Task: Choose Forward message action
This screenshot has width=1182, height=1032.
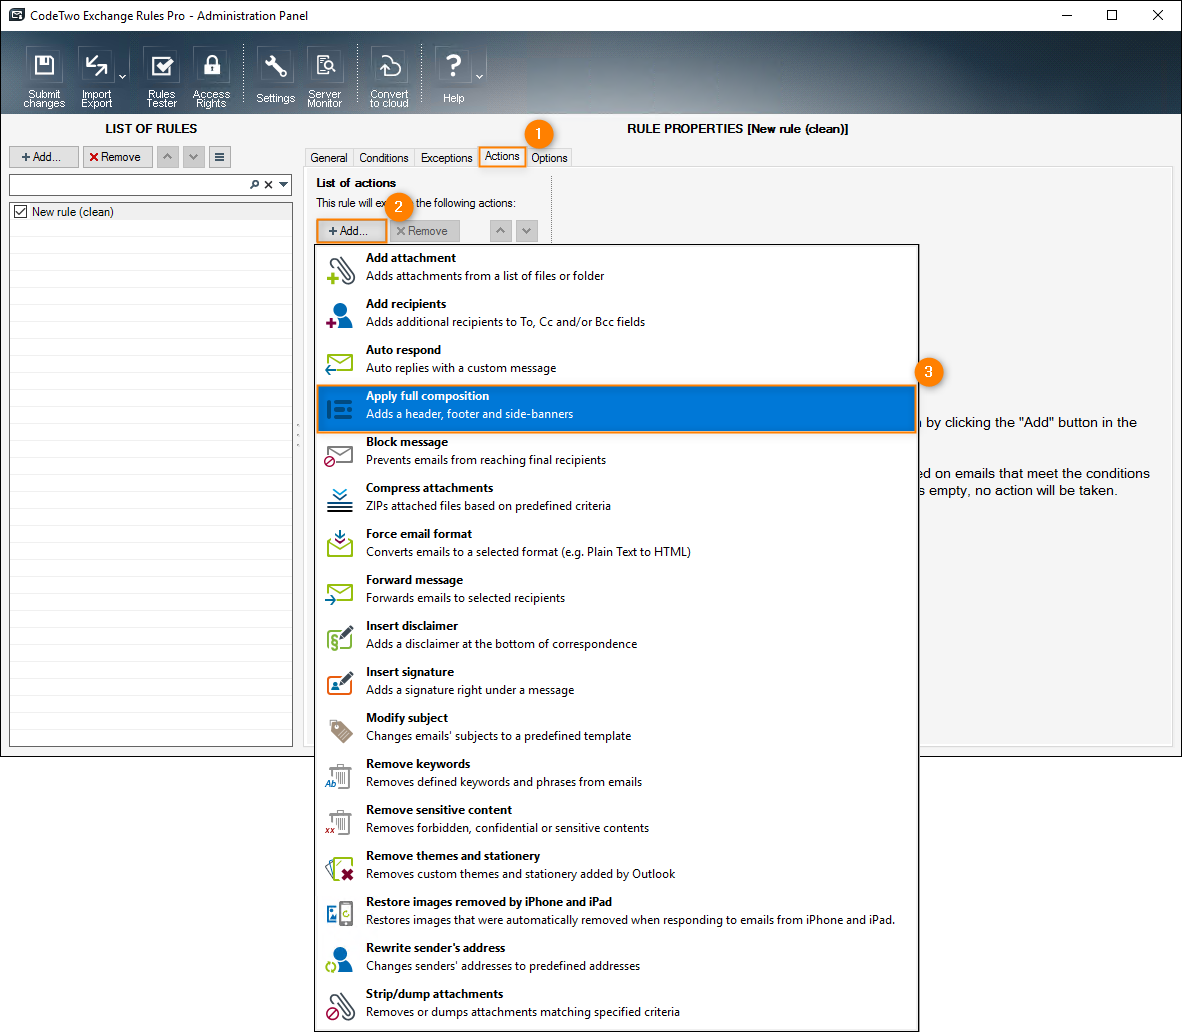Action: click(616, 589)
